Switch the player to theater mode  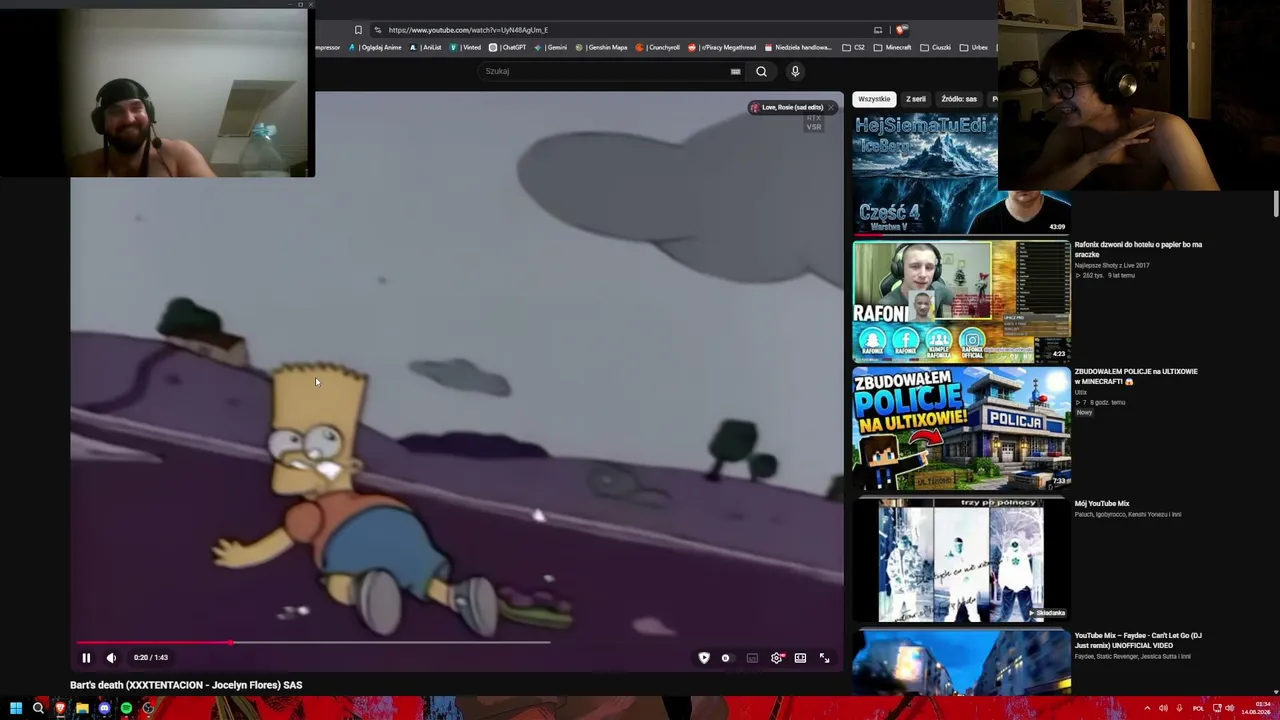[x=800, y=658]
